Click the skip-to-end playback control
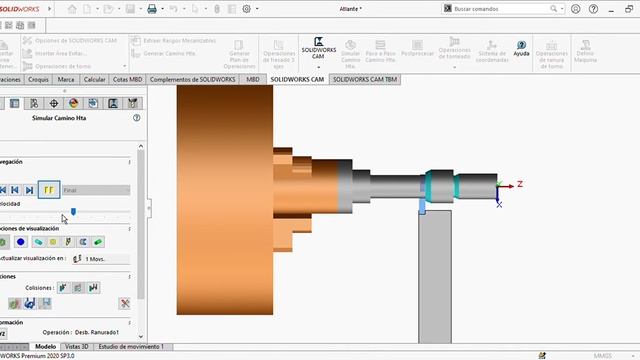Viewport: 640px width, 360px height. tap(29, 190)
